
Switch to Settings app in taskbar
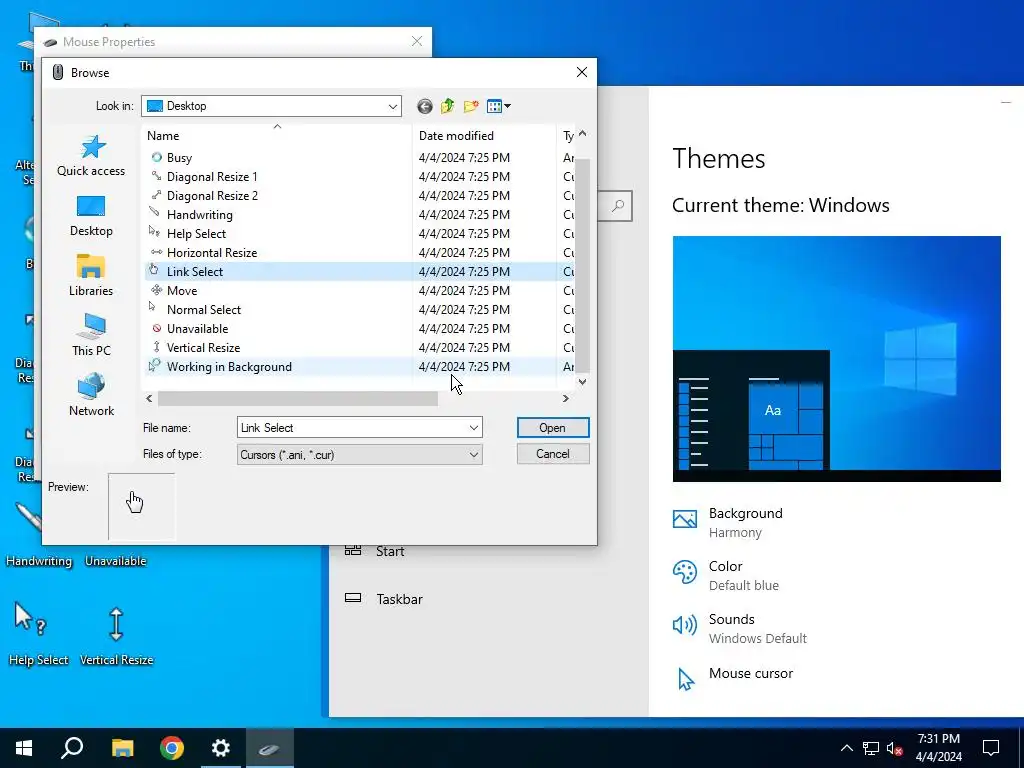221,748
